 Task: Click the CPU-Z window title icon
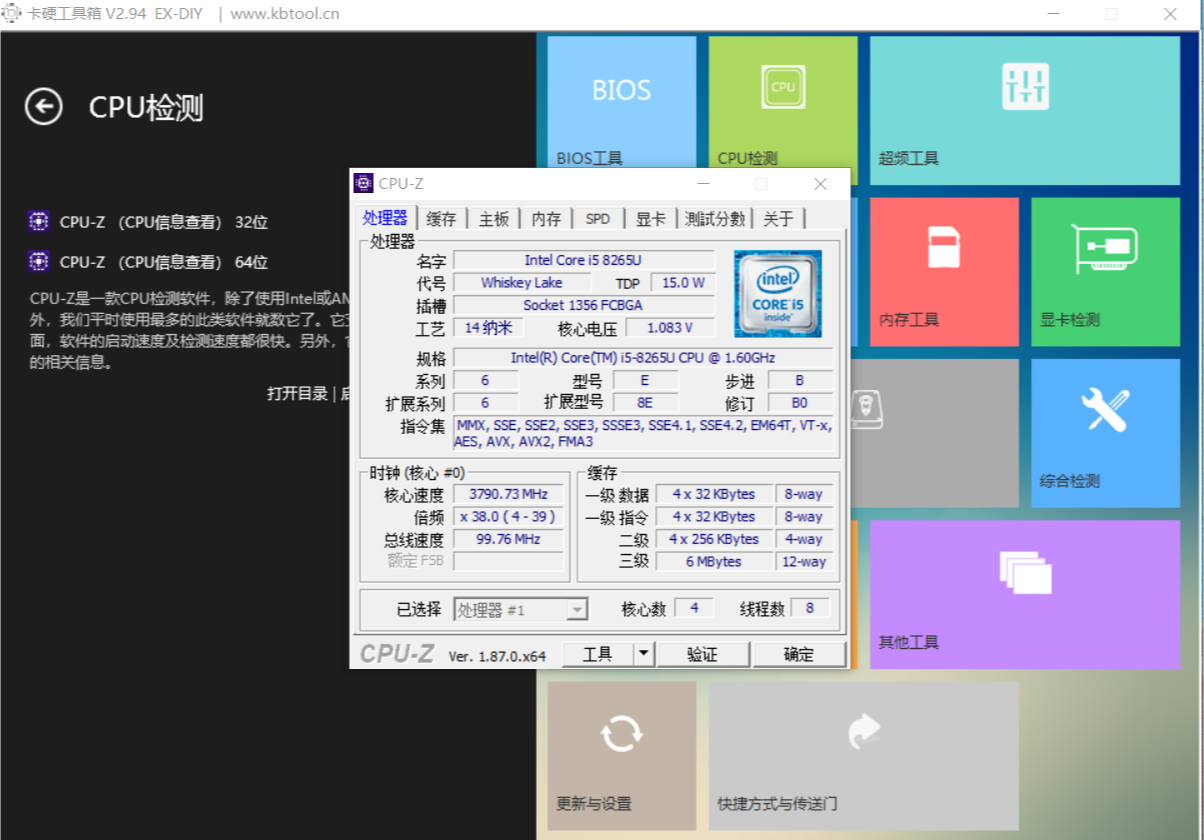[364, 183]
